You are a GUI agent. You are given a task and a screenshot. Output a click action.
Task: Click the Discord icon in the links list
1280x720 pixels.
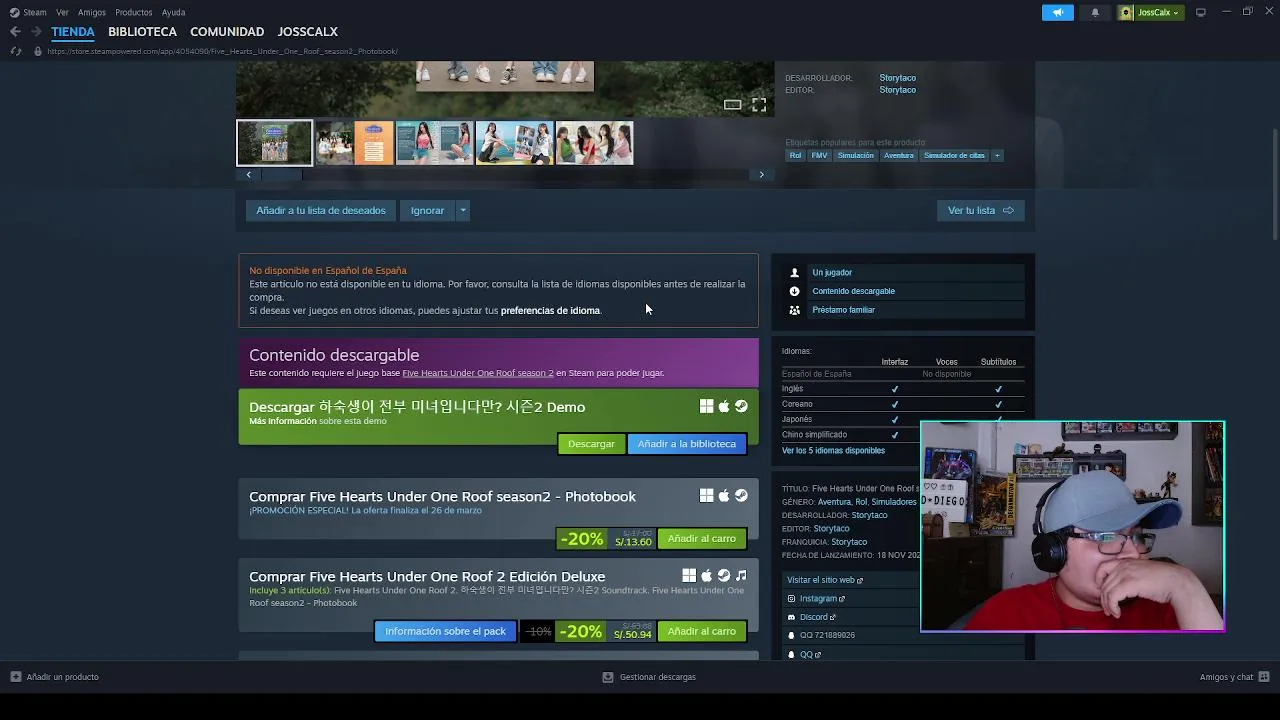coord(791,617)
